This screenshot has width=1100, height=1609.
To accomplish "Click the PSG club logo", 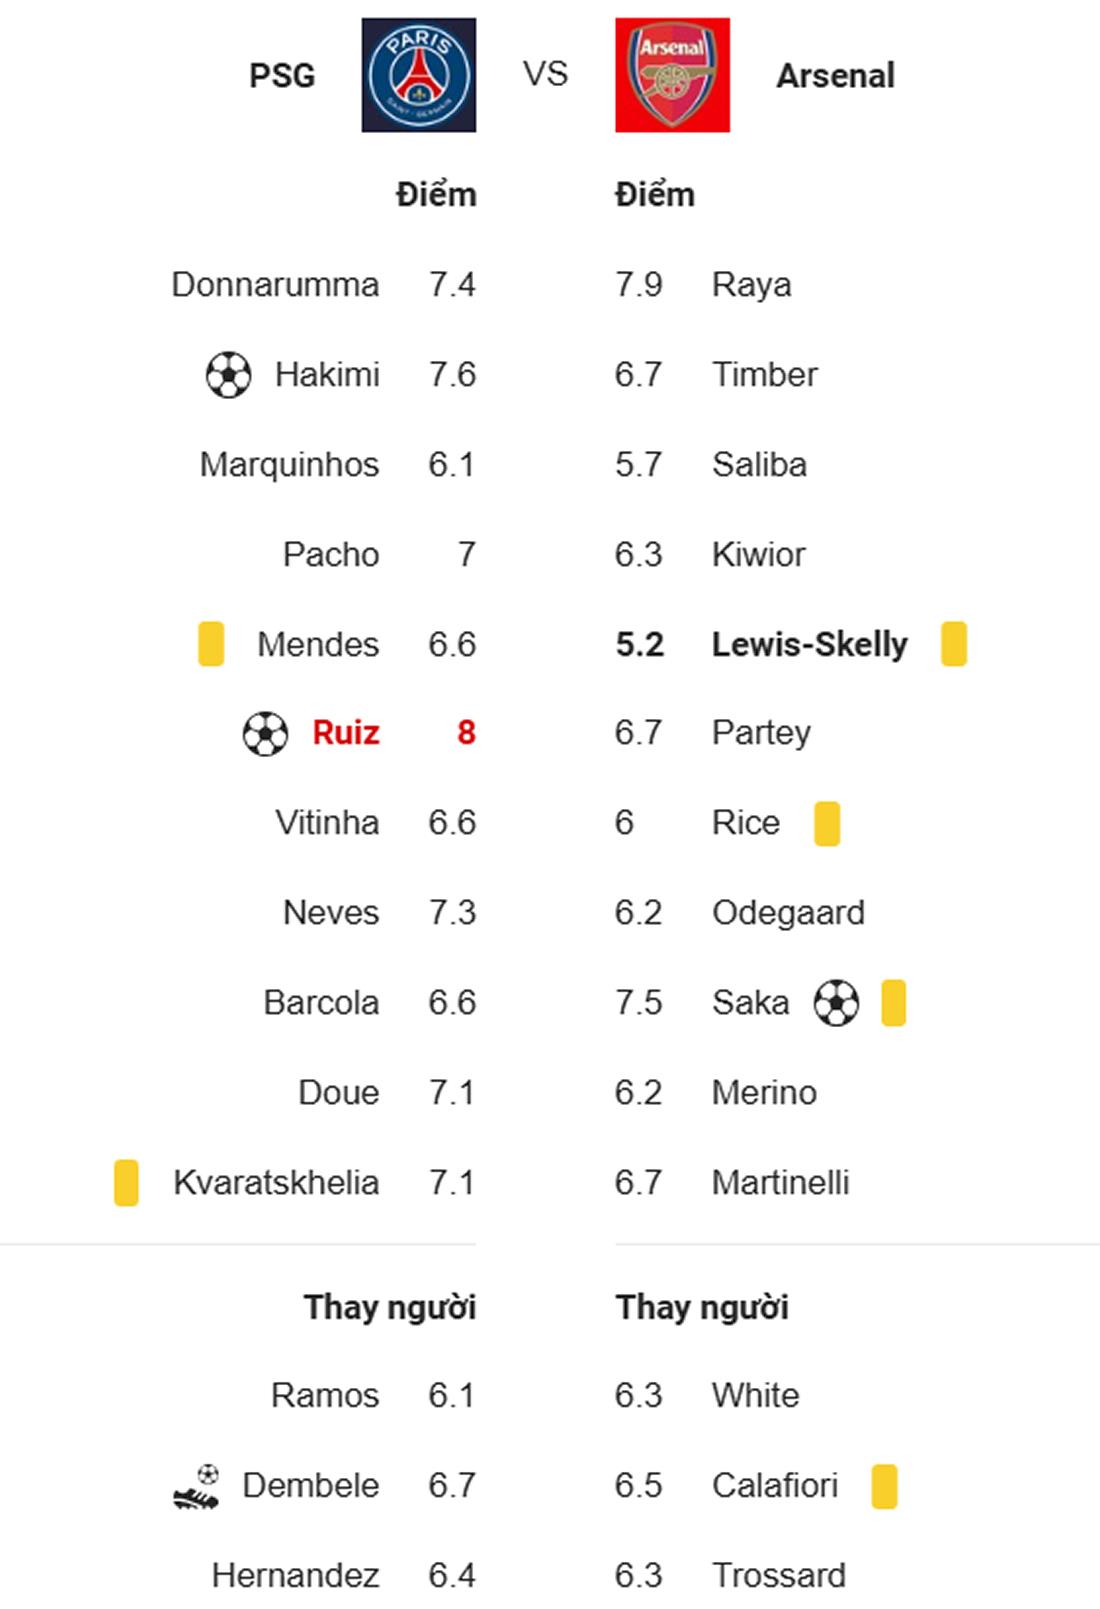I will tap(418, 75).
